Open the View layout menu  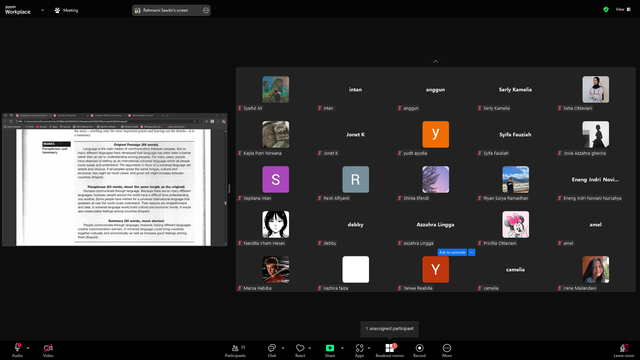[x=623, y=9]
